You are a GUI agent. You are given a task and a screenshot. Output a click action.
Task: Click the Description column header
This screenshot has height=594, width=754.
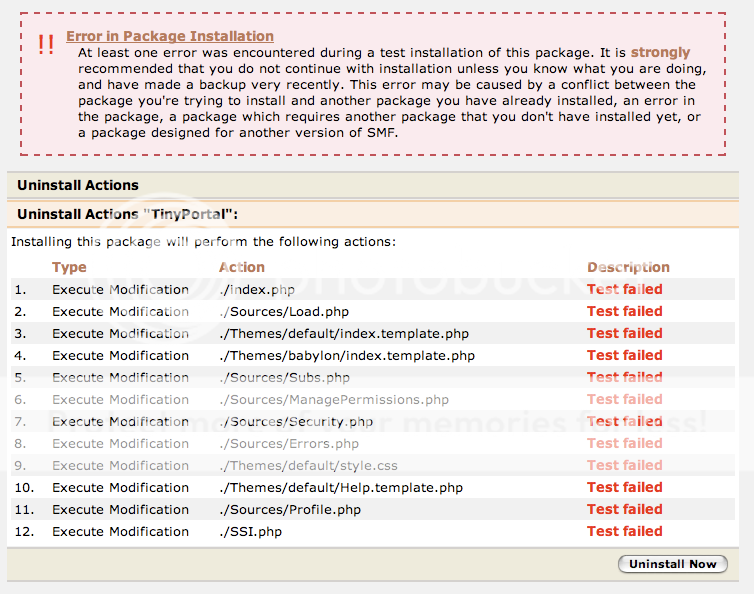click(628, 267)
